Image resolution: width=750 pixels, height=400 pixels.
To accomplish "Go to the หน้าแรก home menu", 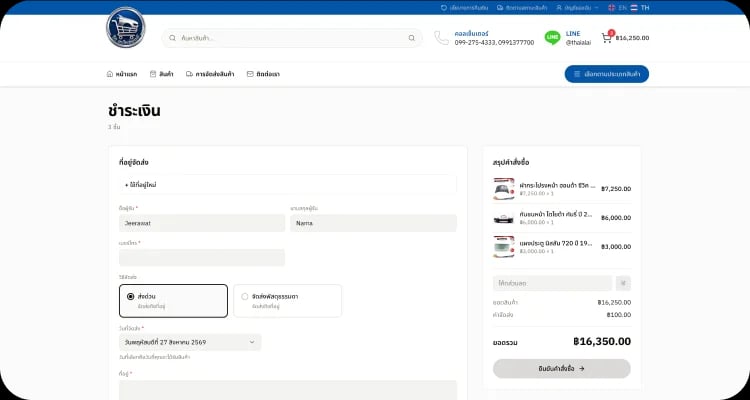I will pos(121,74).
